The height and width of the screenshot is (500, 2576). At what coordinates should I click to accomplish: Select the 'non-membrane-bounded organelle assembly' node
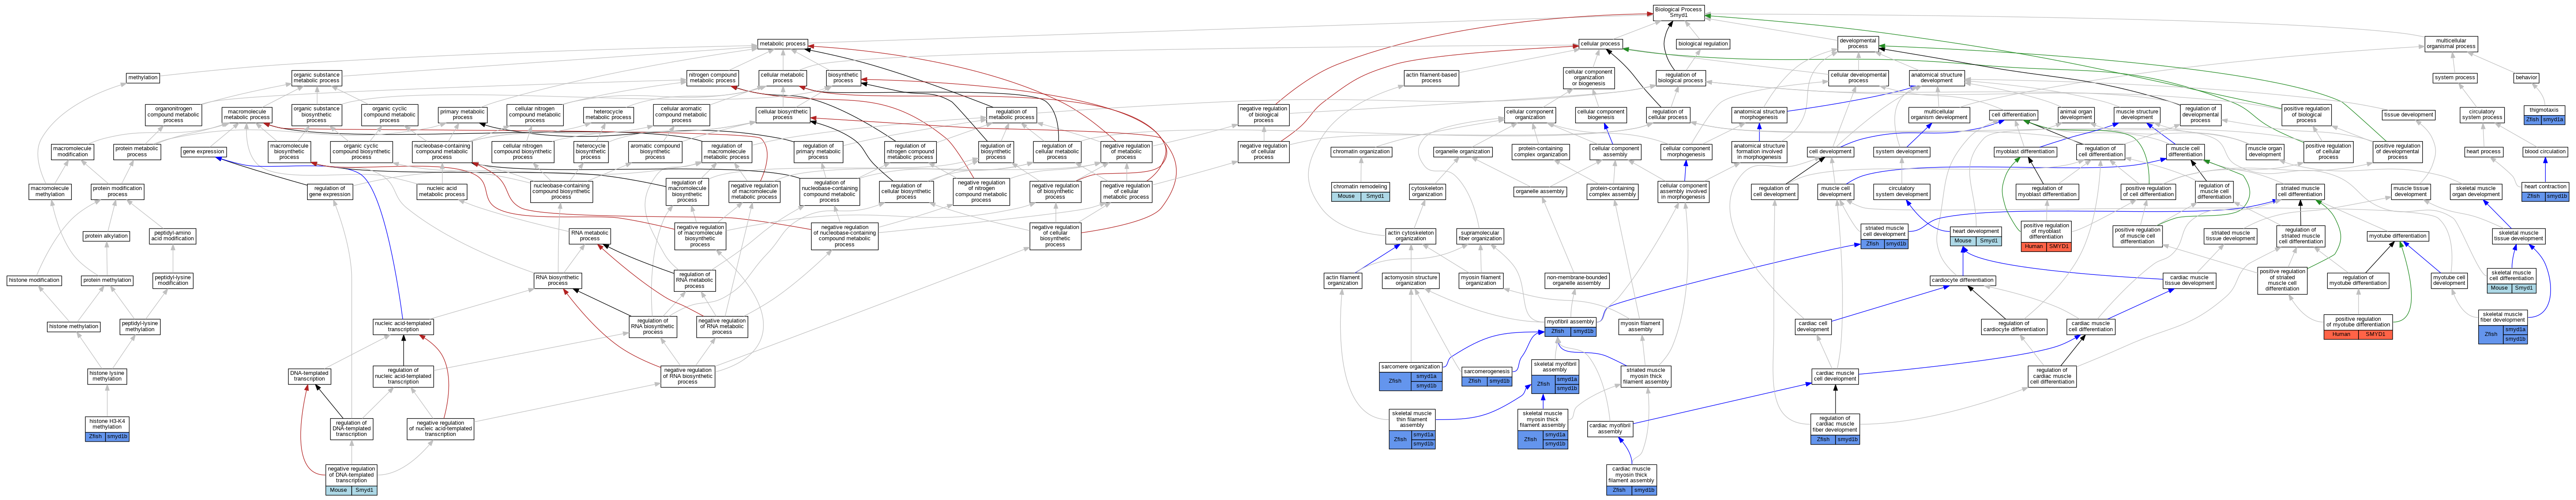[x=1576, y=280]
